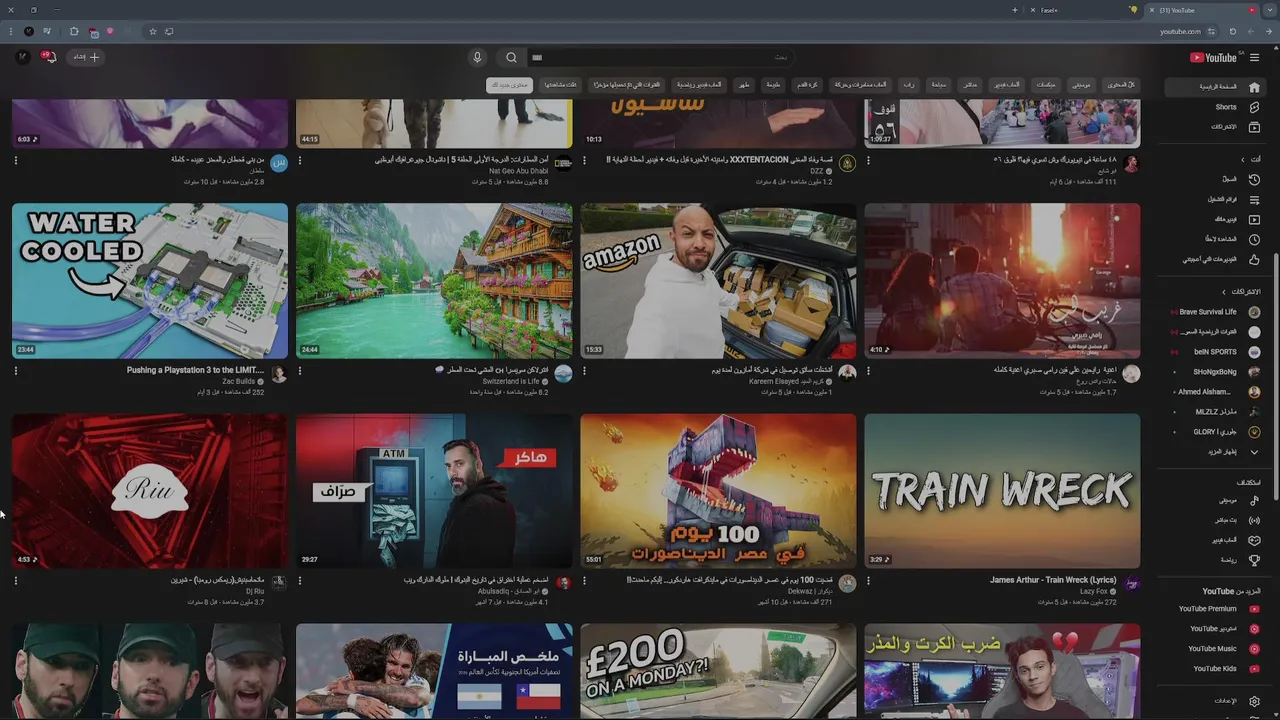Image resolution: width=1280 pixels, height=720 pixels.
Task: Open options for Kareem Elsayed Amazon video
Action: (x=584, y=370)
